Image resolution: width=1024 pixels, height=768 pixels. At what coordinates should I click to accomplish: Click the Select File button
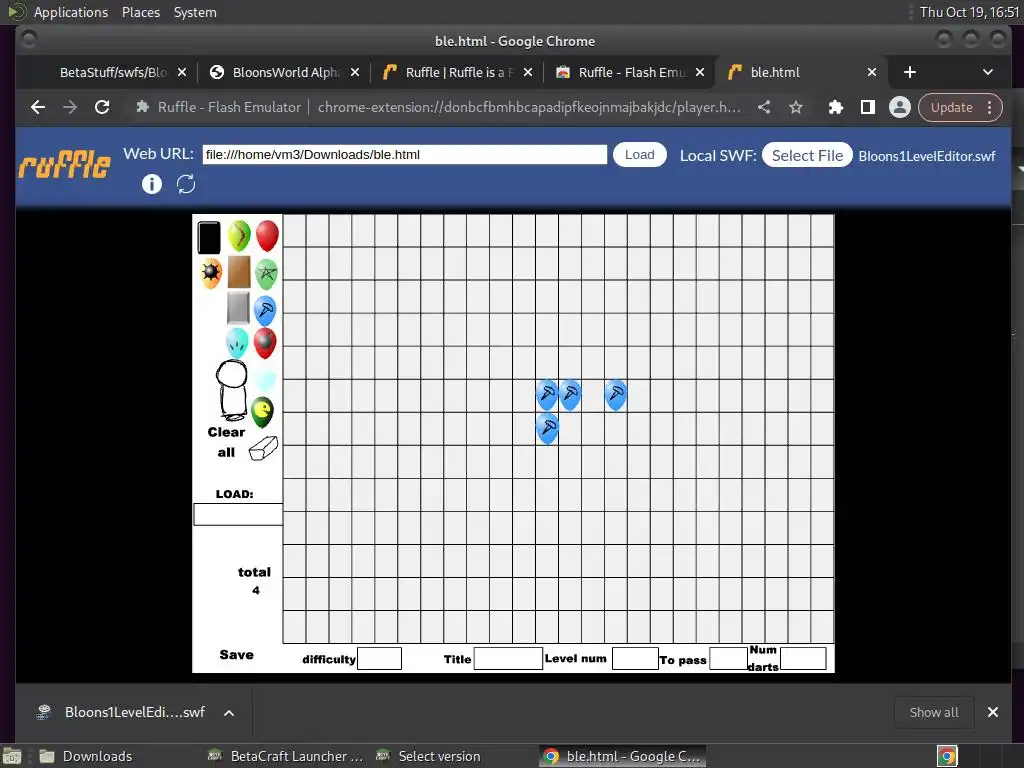(x=807, y=155)
